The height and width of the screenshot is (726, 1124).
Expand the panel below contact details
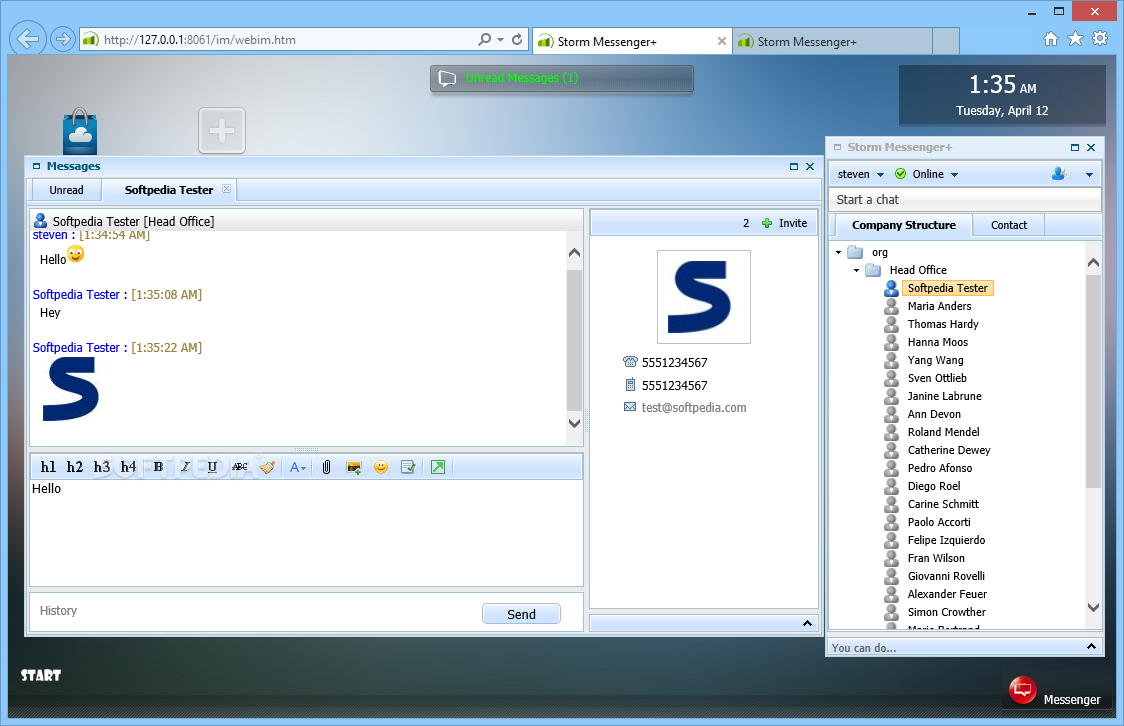pyautogui.click(x=807, y=624)
